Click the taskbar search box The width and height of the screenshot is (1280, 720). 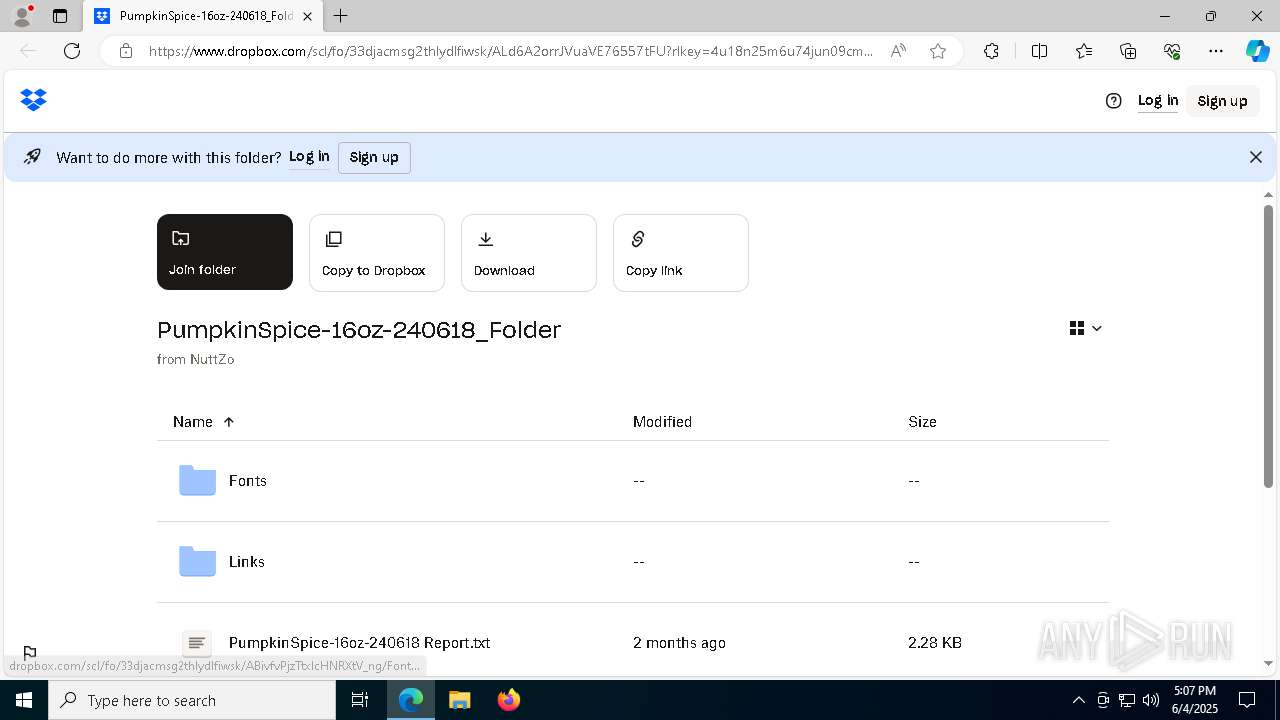tap(192, 700)
